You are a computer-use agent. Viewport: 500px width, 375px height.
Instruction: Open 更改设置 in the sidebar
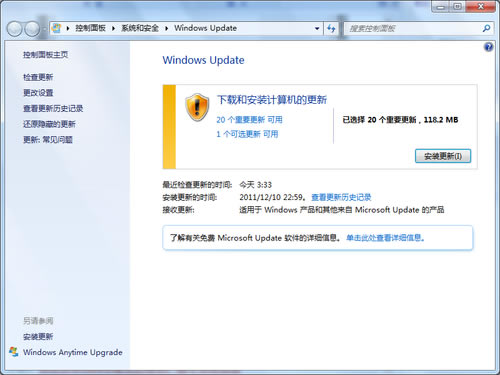38,93
